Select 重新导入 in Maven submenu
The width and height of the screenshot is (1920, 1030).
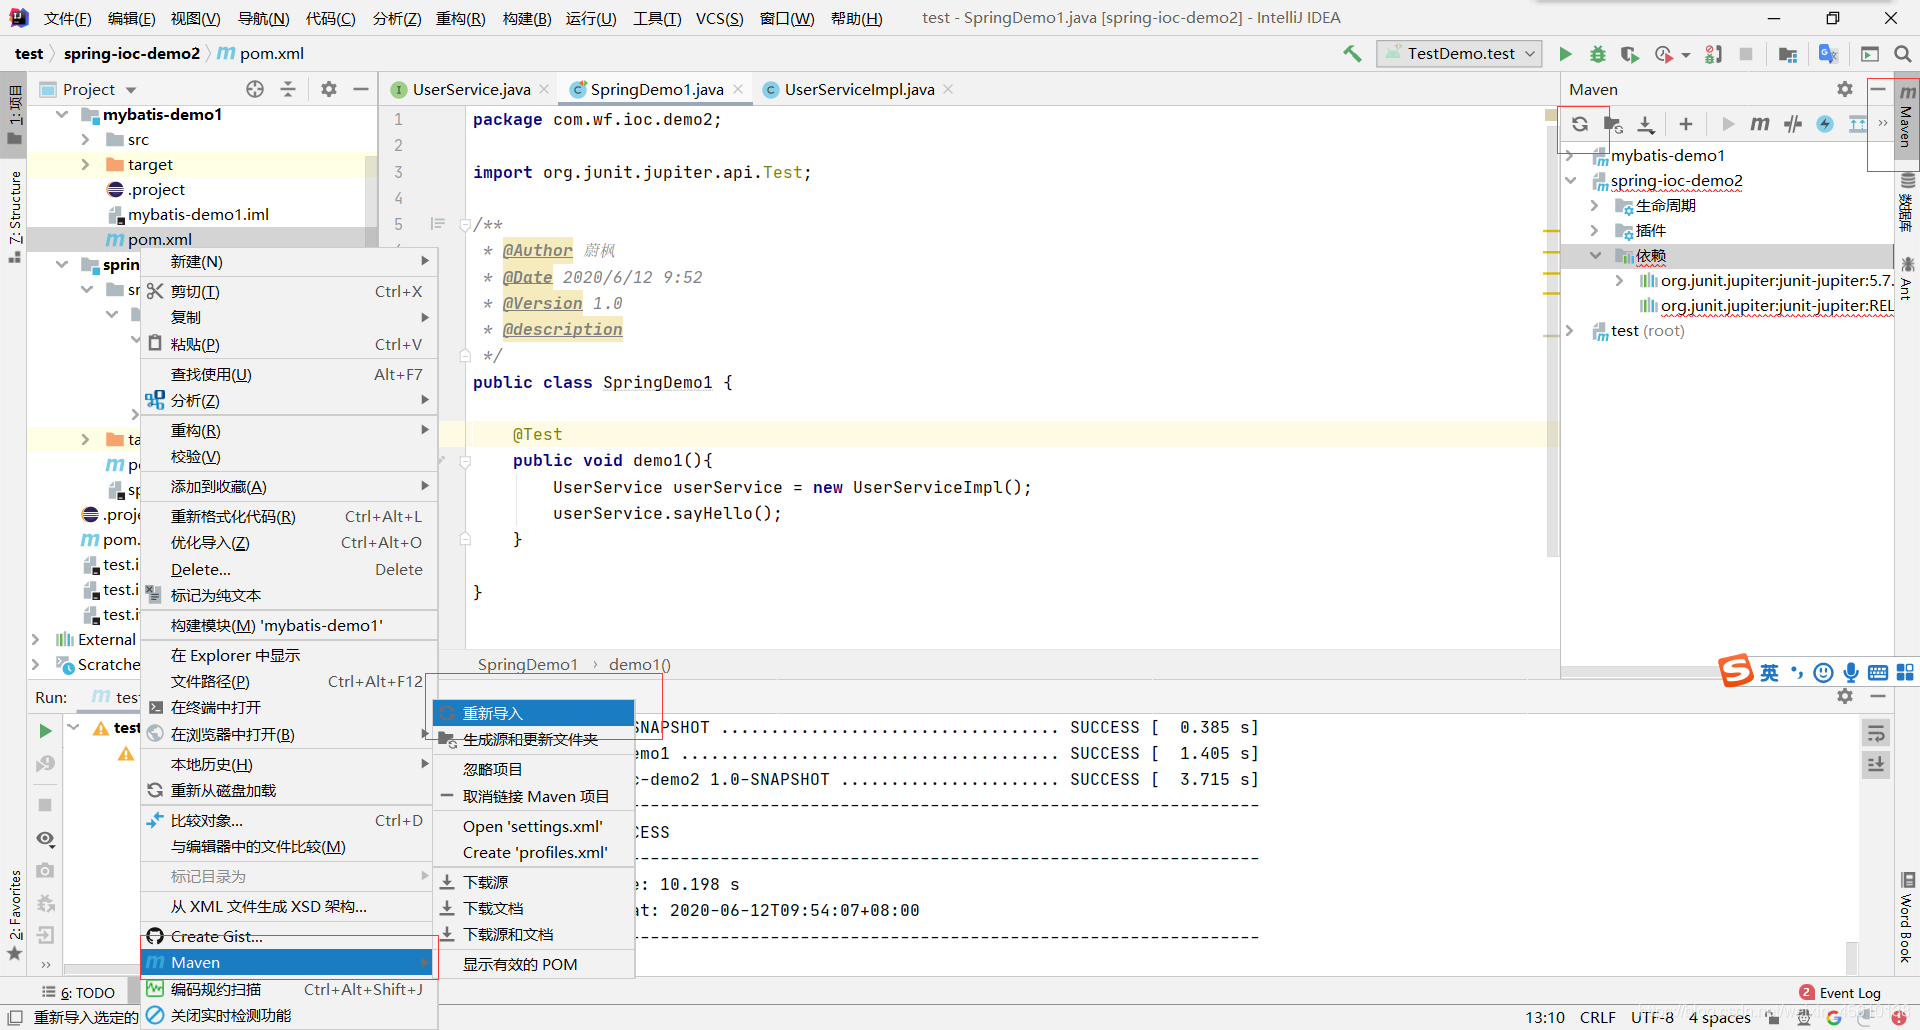(x=534, y=713)
